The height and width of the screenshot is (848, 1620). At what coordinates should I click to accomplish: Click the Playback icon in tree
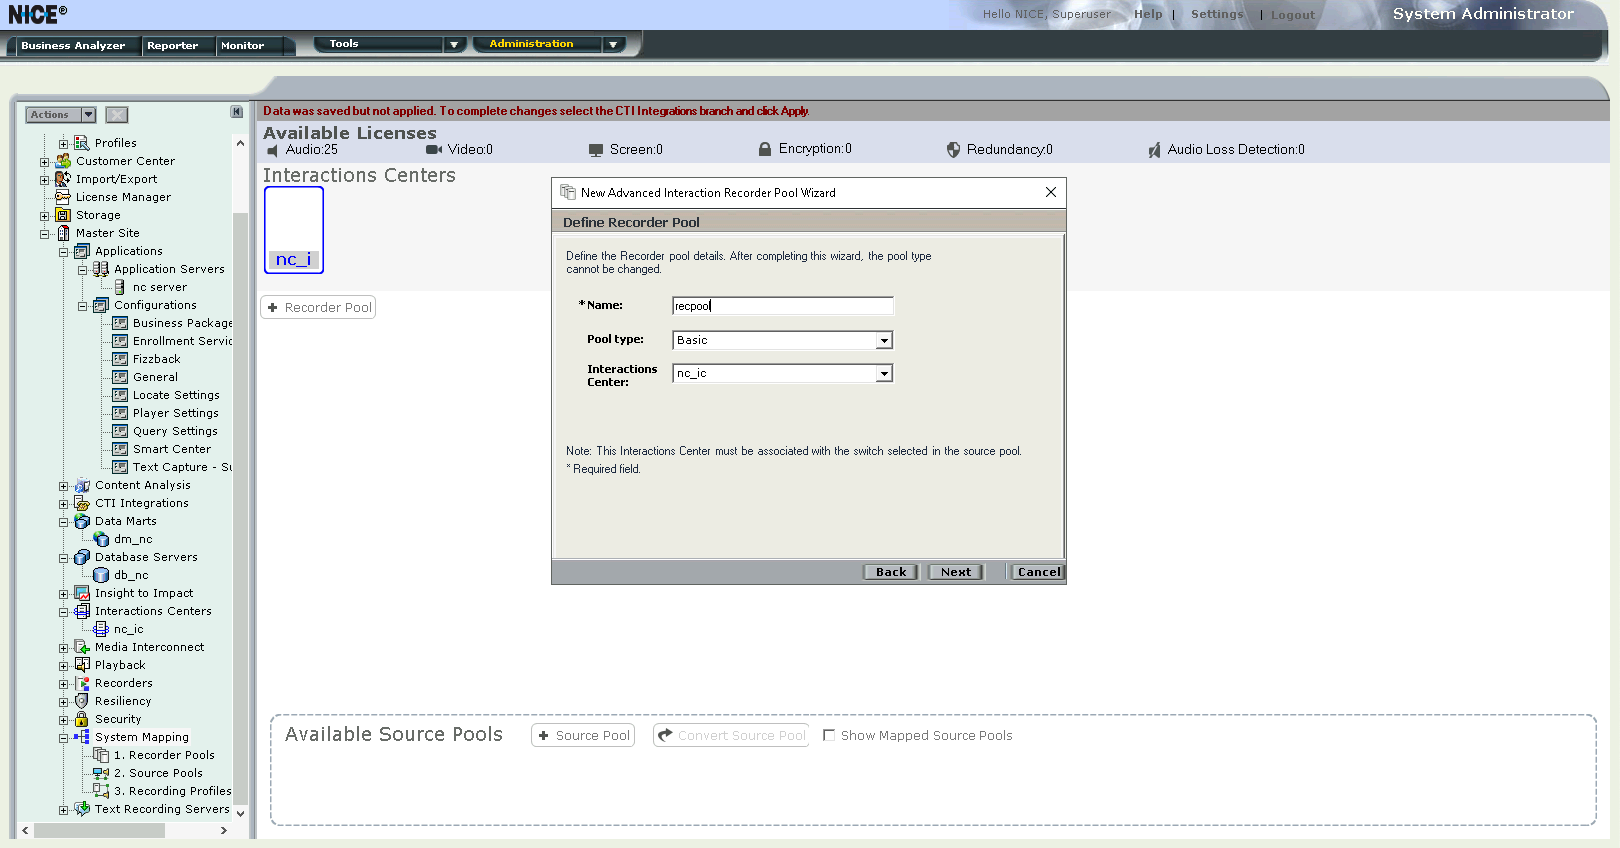coord(82,665)
